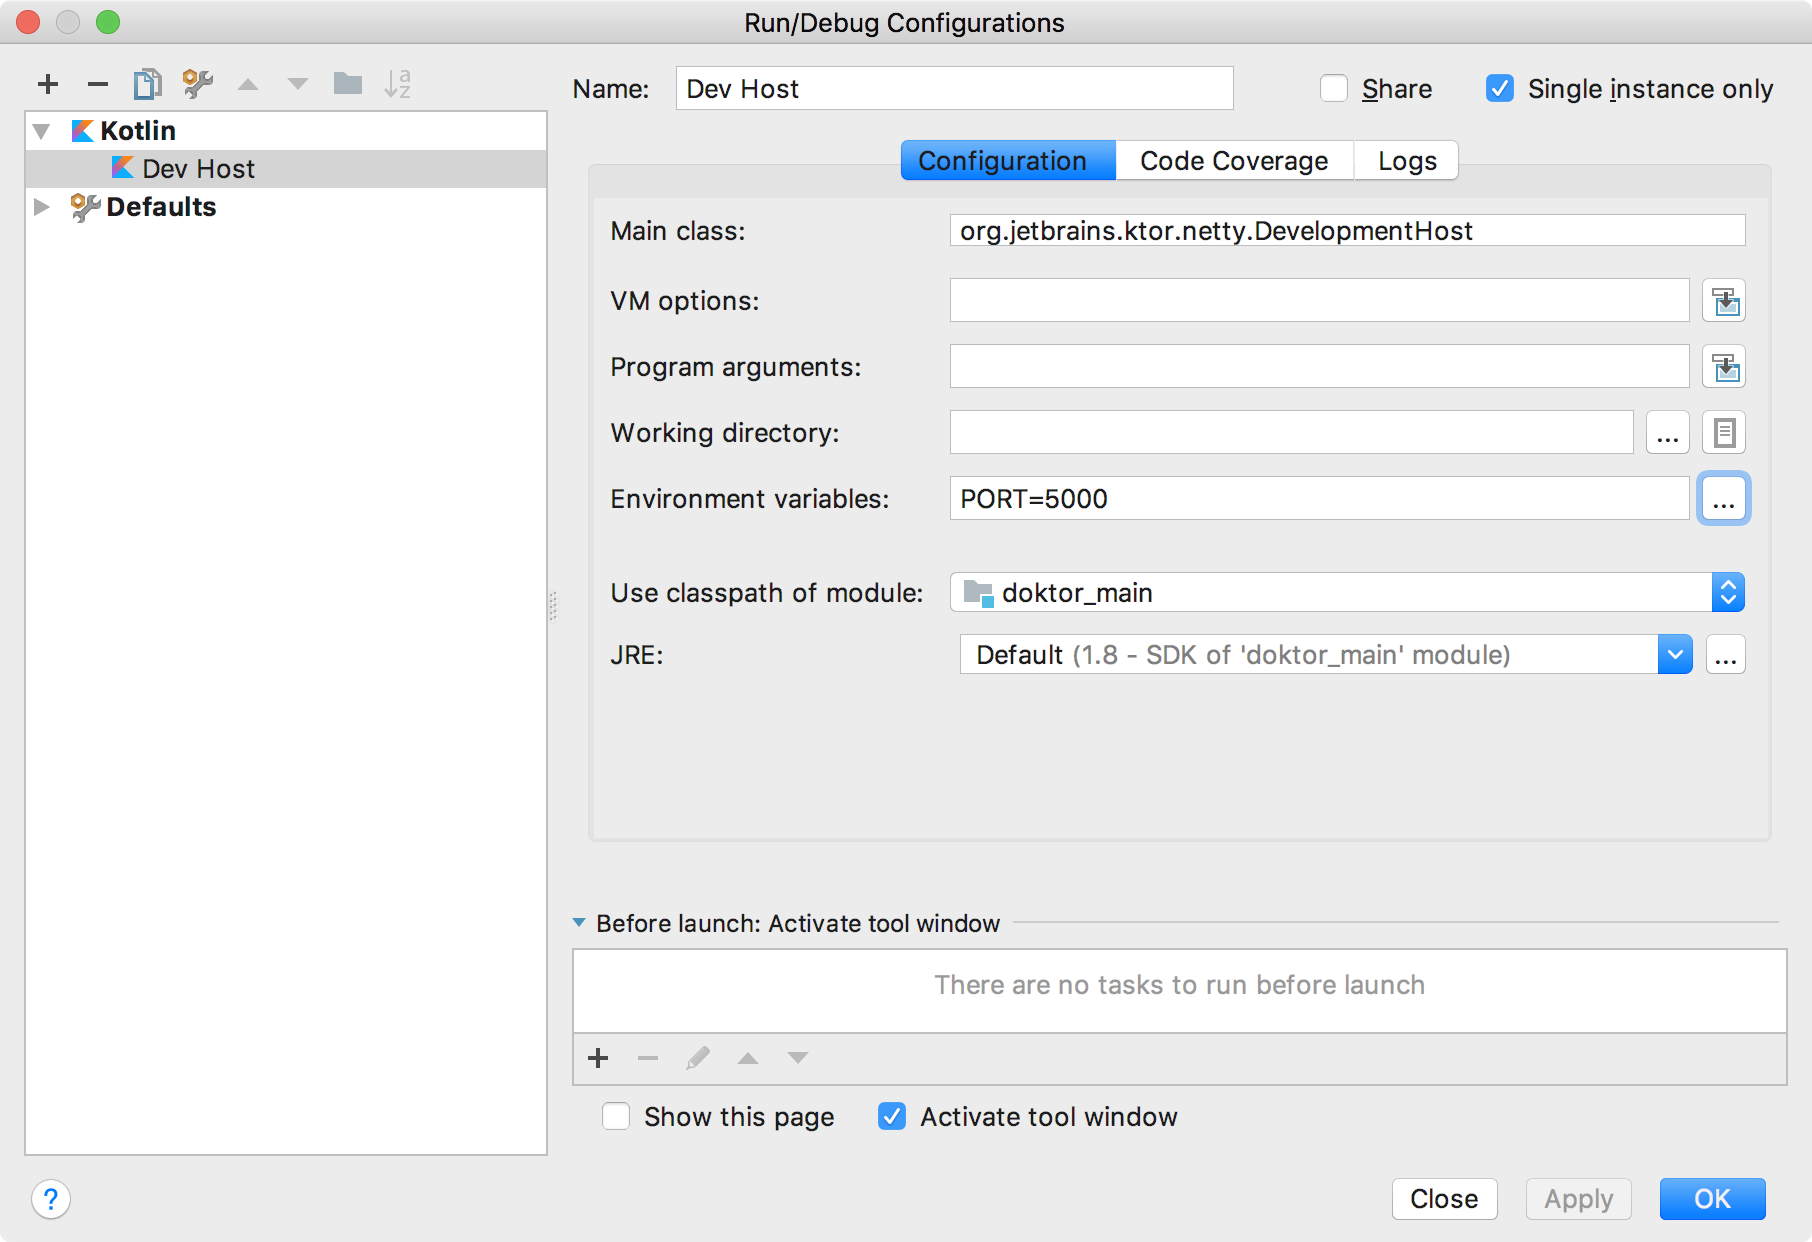Open the environment variables editor
The image size is (1812, 1242).
point(1724,499)
